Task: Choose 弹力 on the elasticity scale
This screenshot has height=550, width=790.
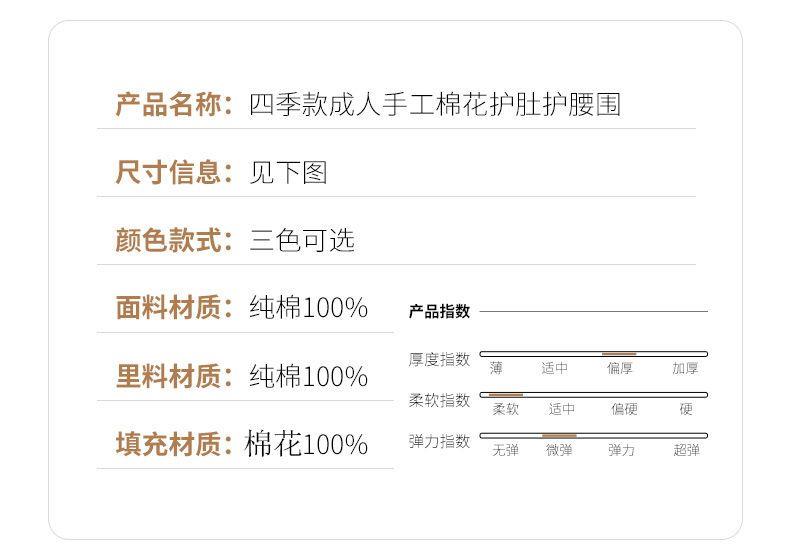Action: pyautogui.click(x=621, y=450)
